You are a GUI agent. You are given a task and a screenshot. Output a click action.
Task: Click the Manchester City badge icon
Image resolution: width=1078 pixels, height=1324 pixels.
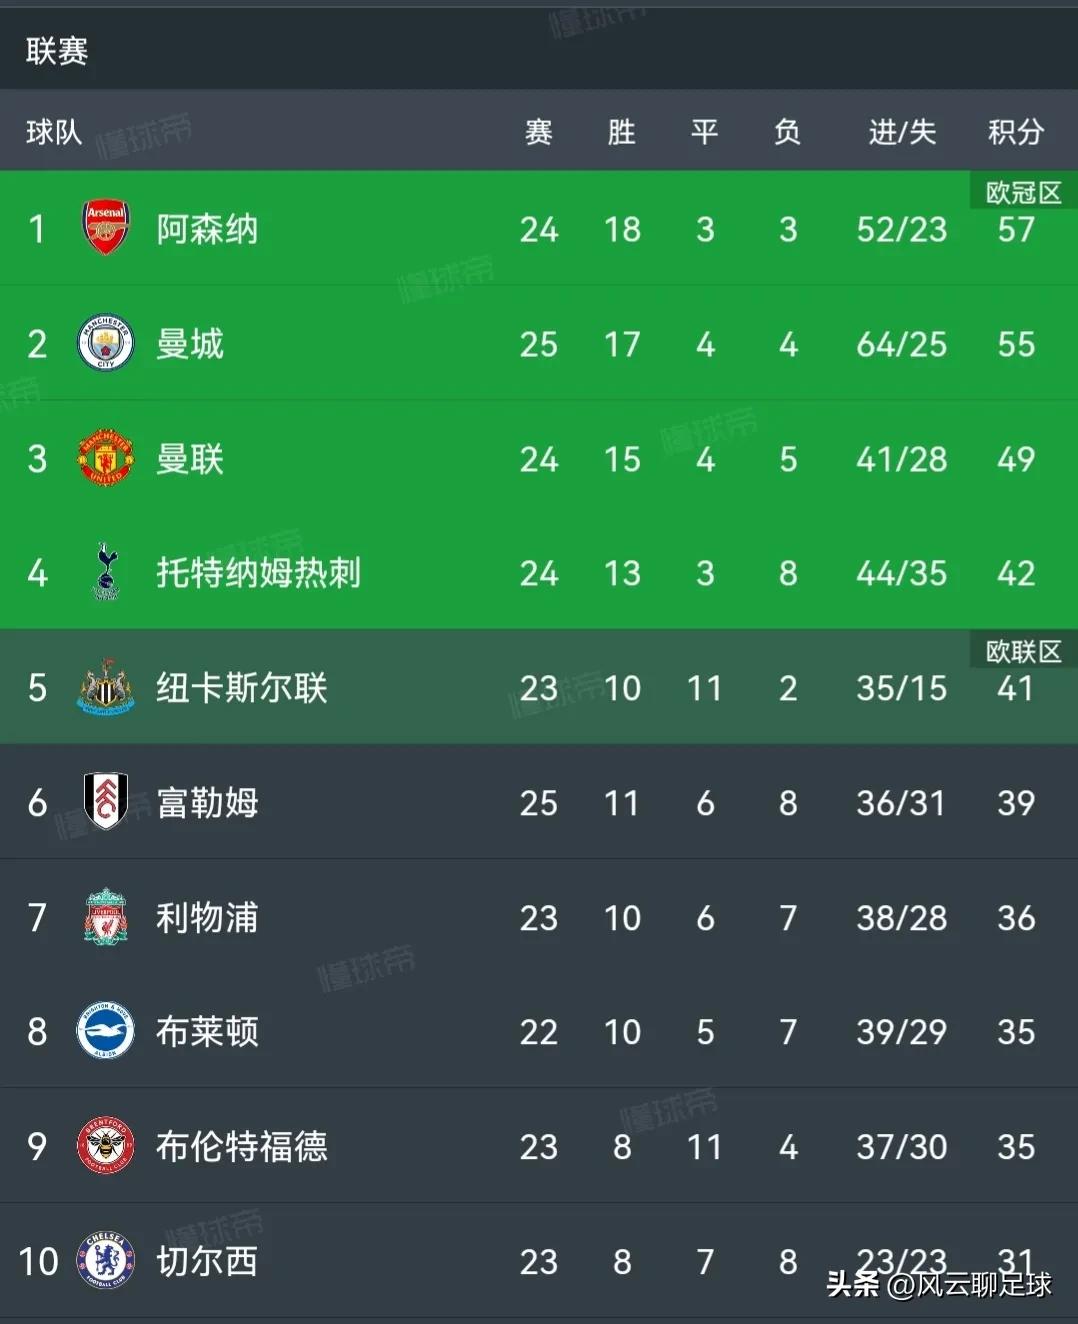(x=104, y=343)
